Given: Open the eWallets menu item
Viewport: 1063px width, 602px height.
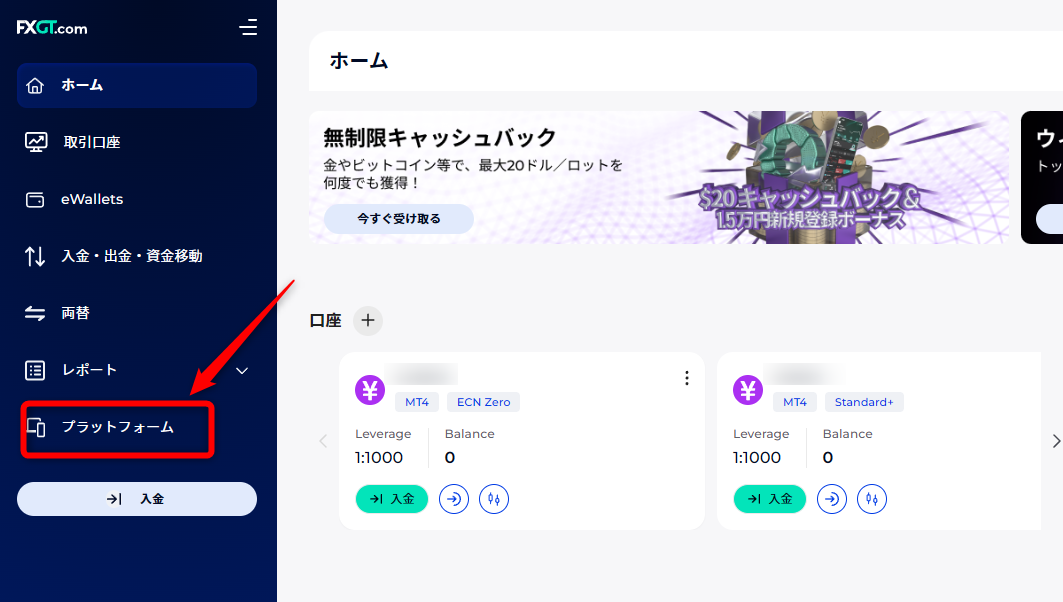Looking at the screenshot, I should tap(137, 199).
